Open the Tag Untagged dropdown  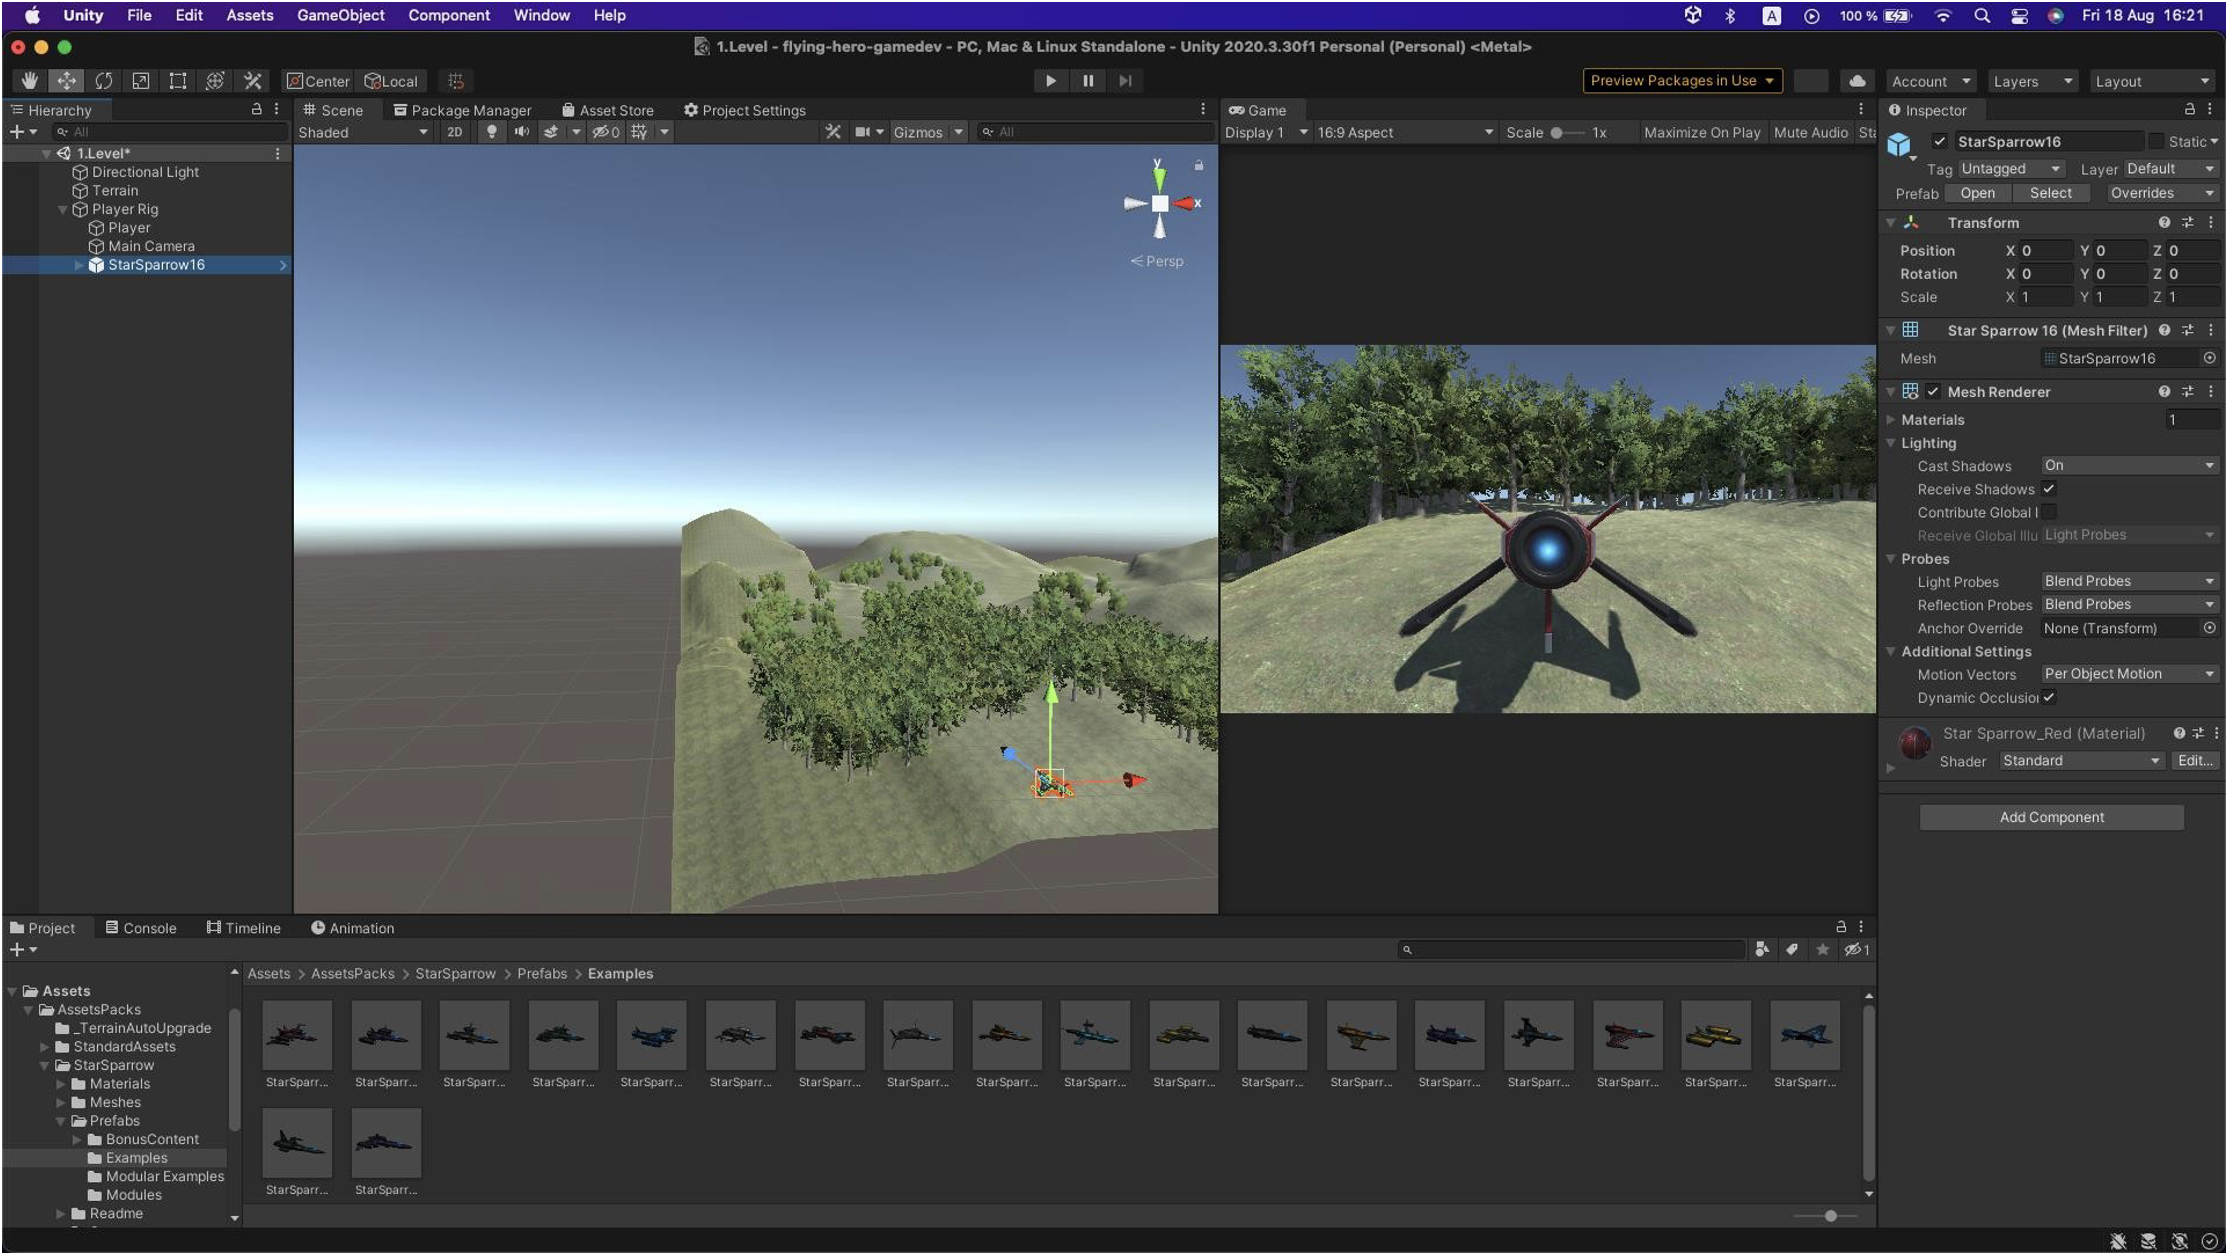pos(2011,169)
